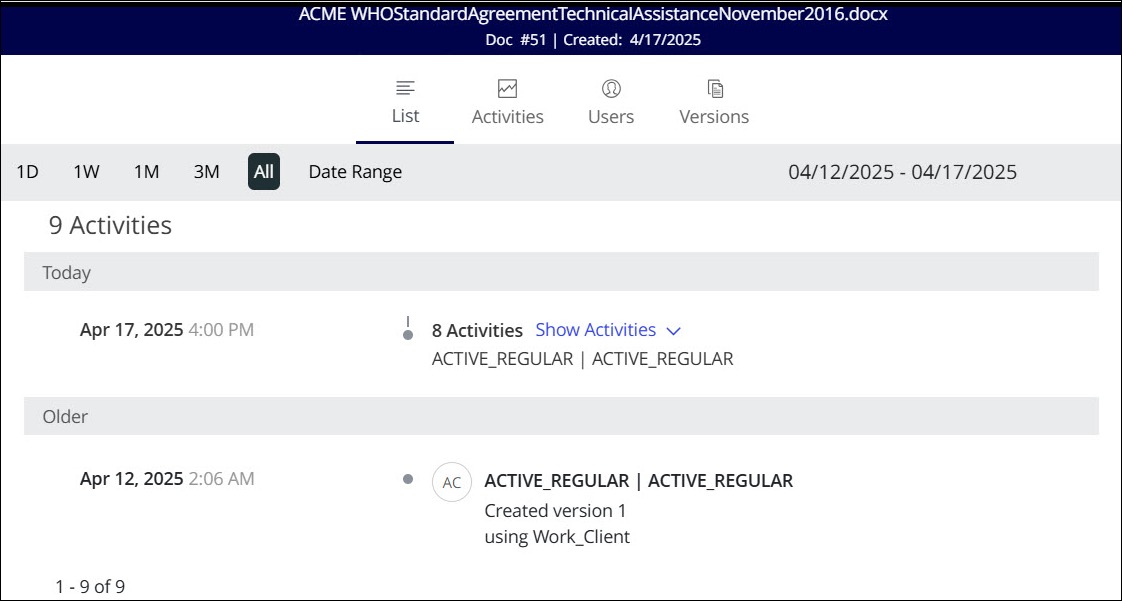Image resolution: width=1122 pixels, height=601 pixels.
Task: Select the 1D time range filter
Action: (27, 172)
